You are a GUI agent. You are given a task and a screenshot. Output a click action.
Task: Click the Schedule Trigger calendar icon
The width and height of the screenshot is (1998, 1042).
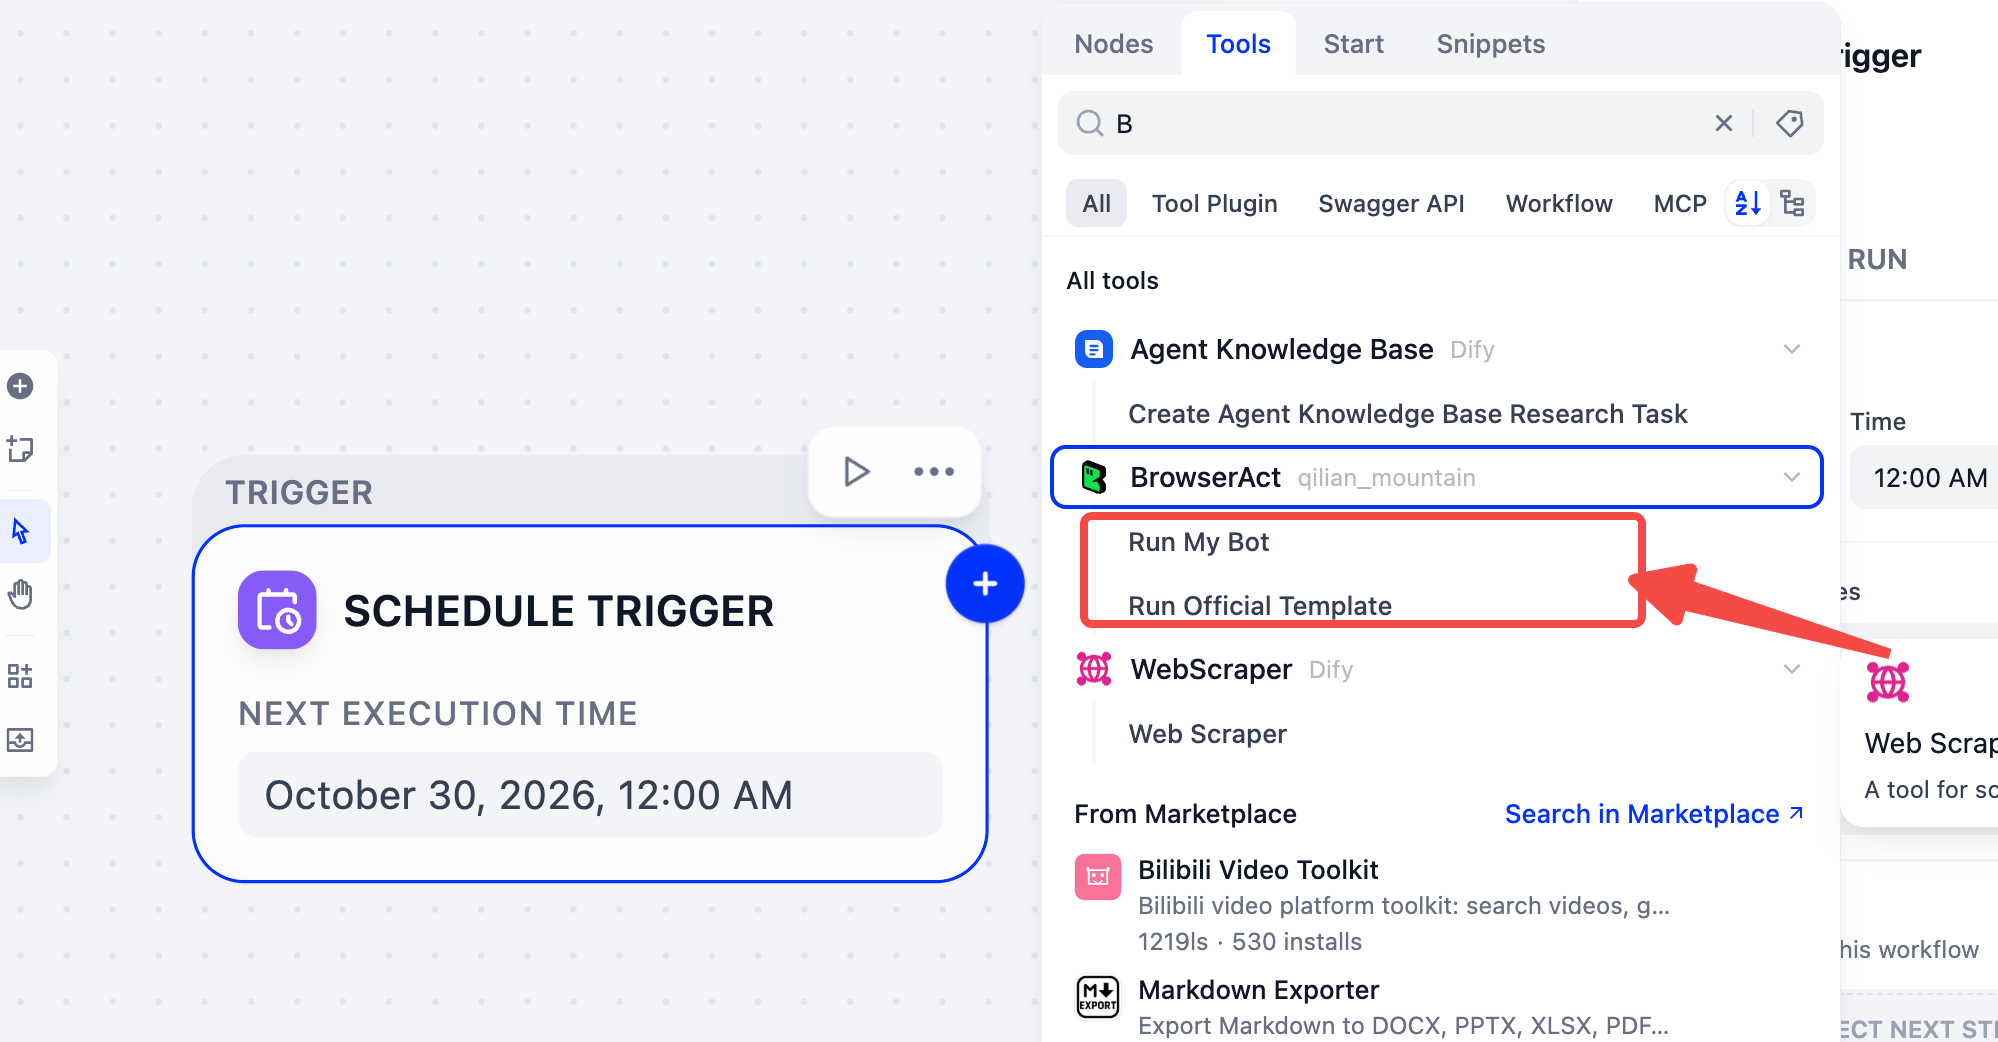[x=277, y=610]
